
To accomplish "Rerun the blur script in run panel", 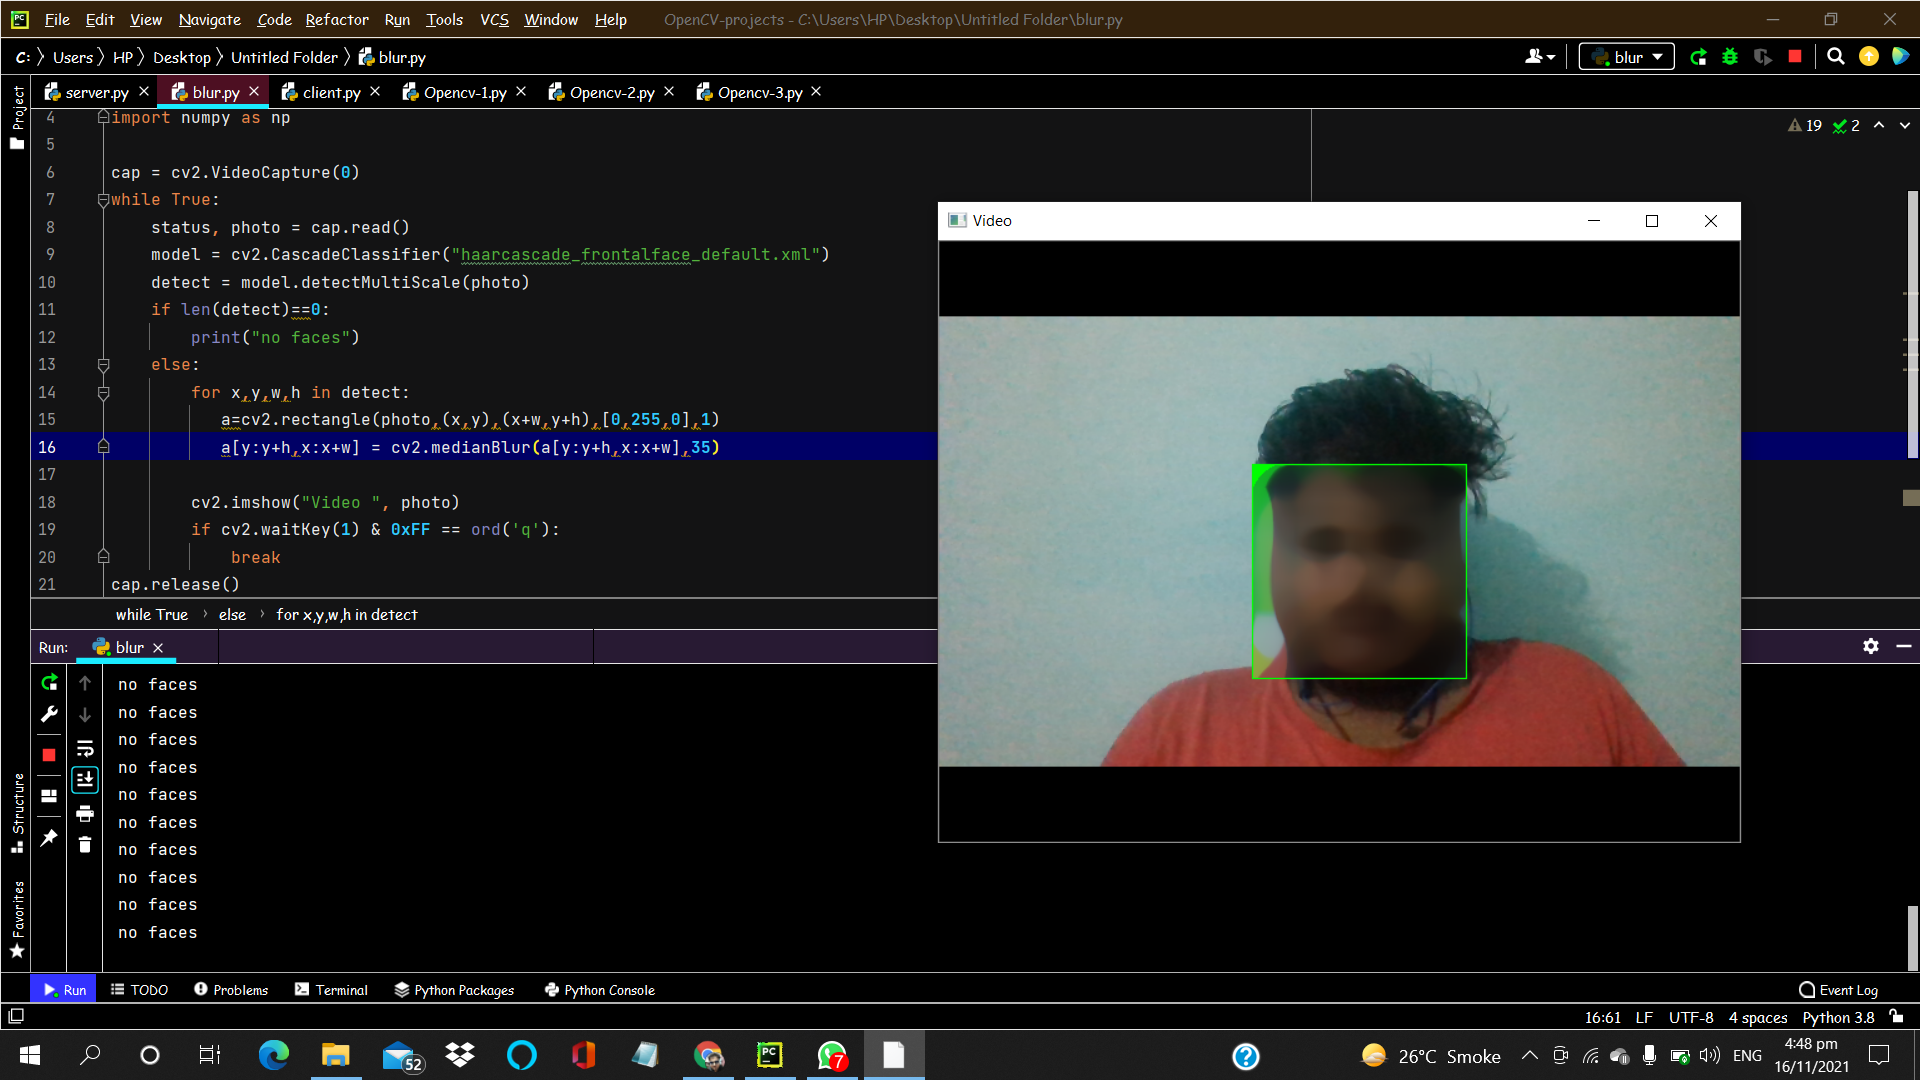I will coord(49,683).
